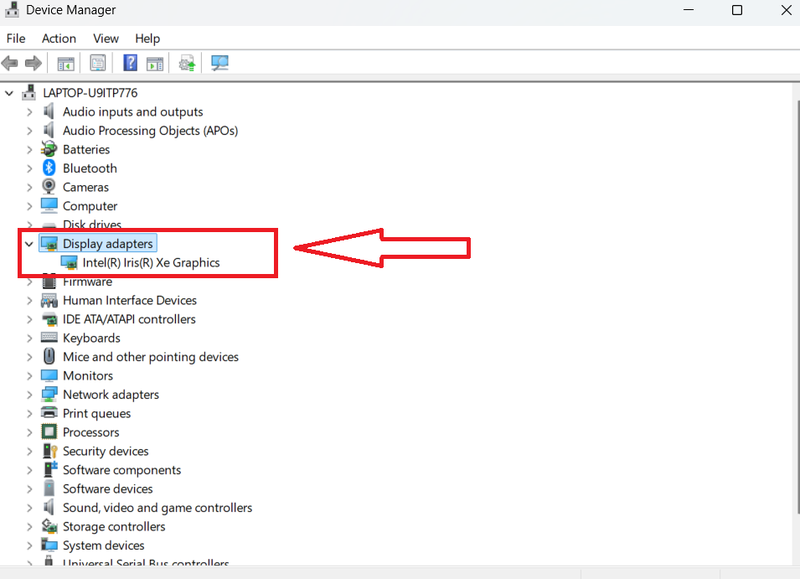This screenshot has height=579, width=800.
Task: Expand Audio Processing Objects (APOs) chevron
Action: click(x=29, y=131)
